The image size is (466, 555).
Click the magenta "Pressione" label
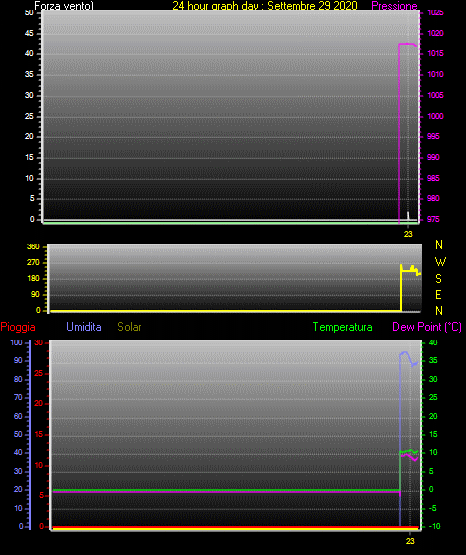click(394, 6)
